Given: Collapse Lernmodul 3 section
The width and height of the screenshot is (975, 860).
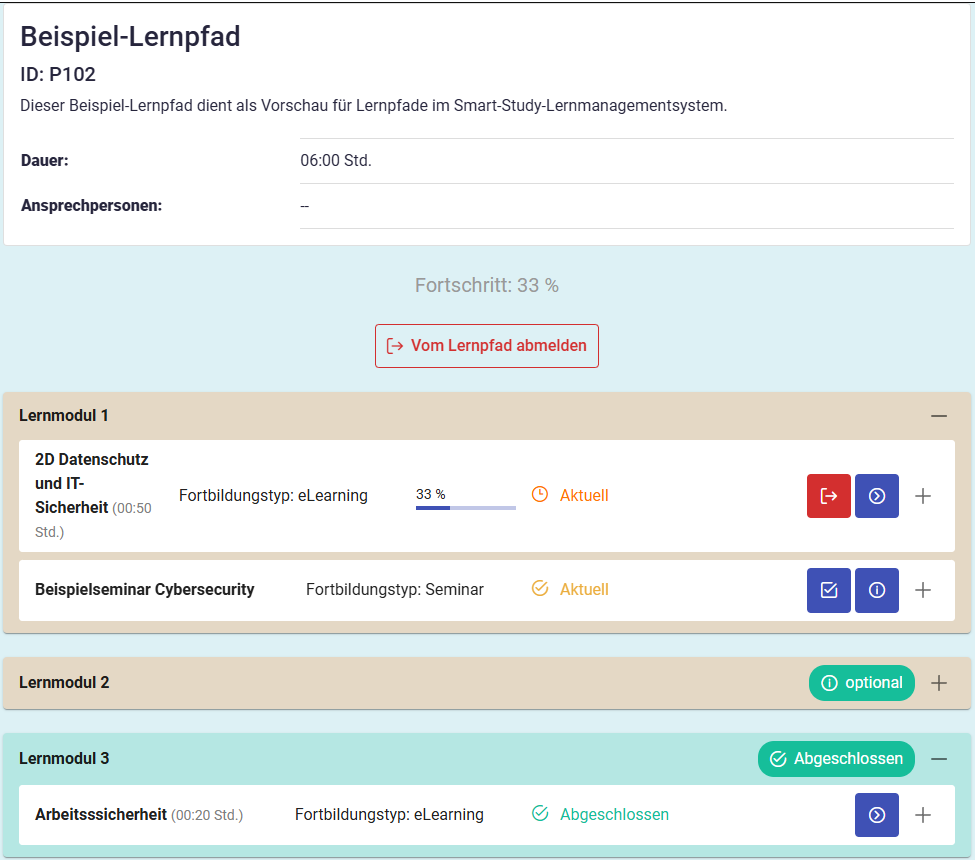Looking at the screenshot, I should (x=938, y=759).
